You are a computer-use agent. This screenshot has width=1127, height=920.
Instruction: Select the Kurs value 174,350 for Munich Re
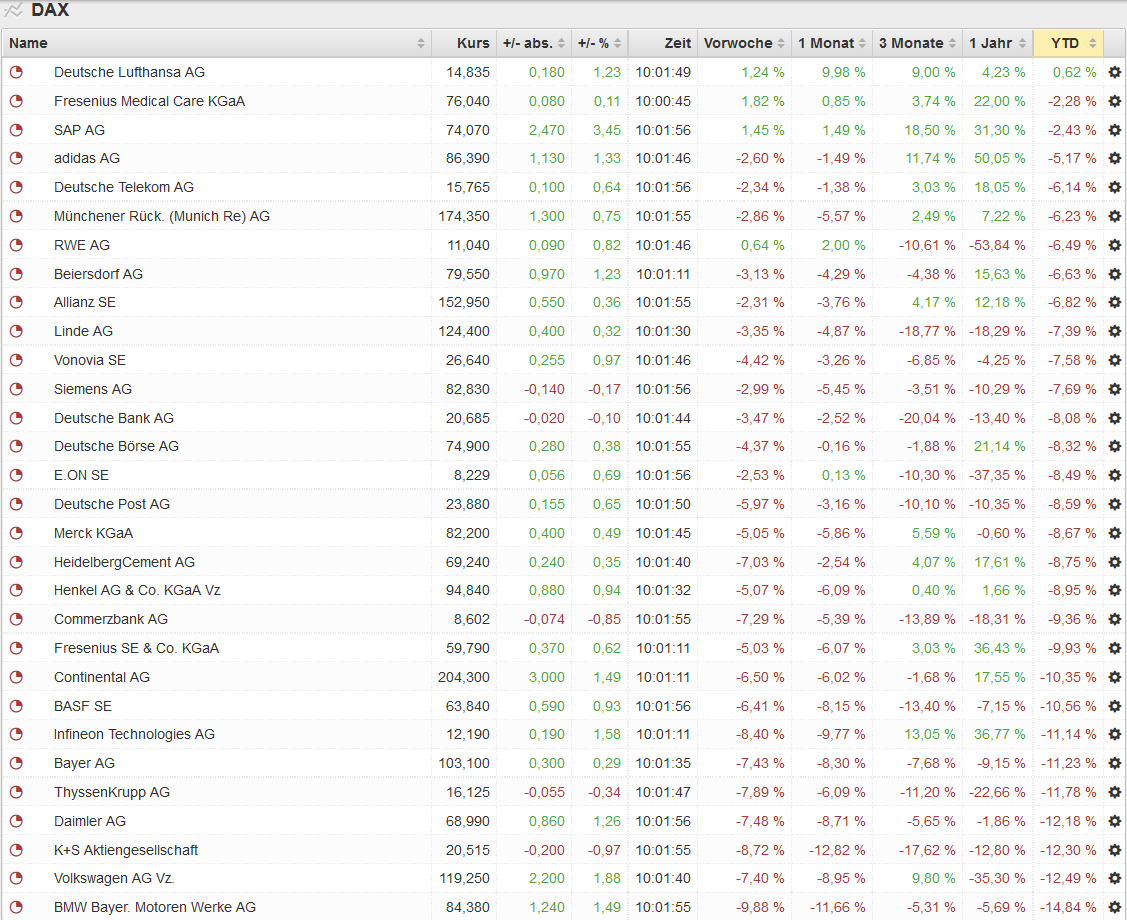coord(464,216)
